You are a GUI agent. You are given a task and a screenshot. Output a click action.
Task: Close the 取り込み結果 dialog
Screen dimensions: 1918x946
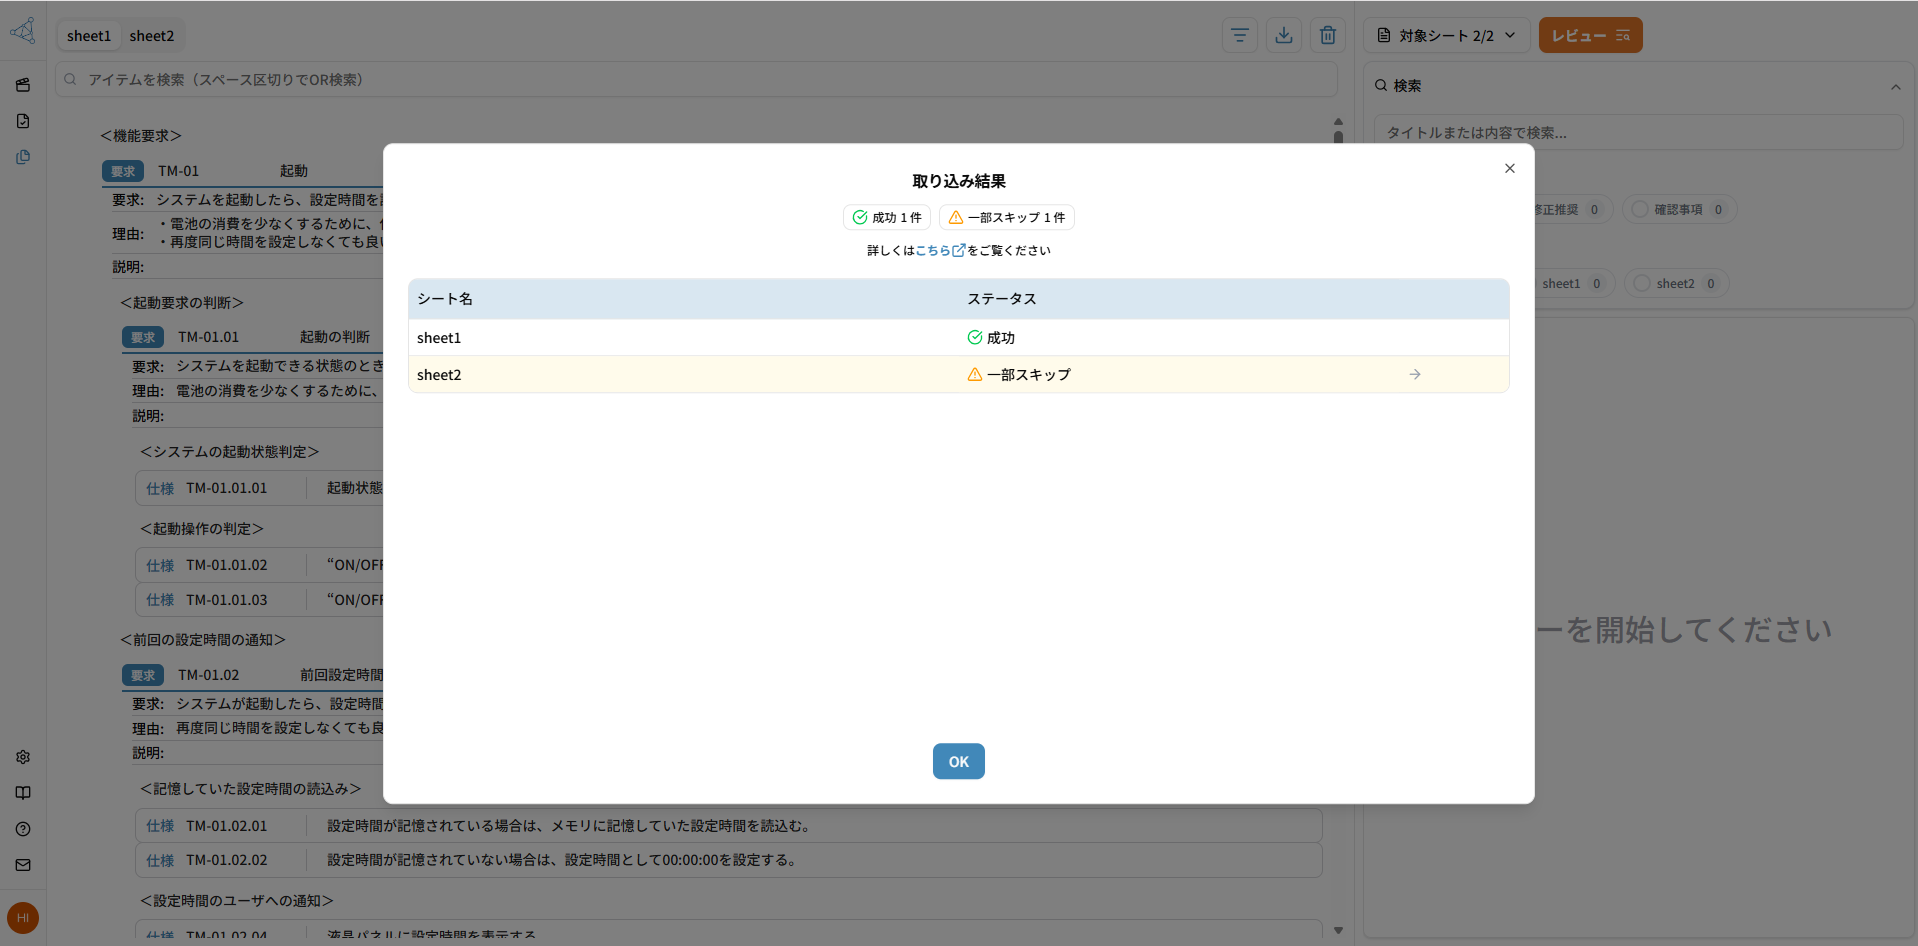click(x=1509, y=168)
